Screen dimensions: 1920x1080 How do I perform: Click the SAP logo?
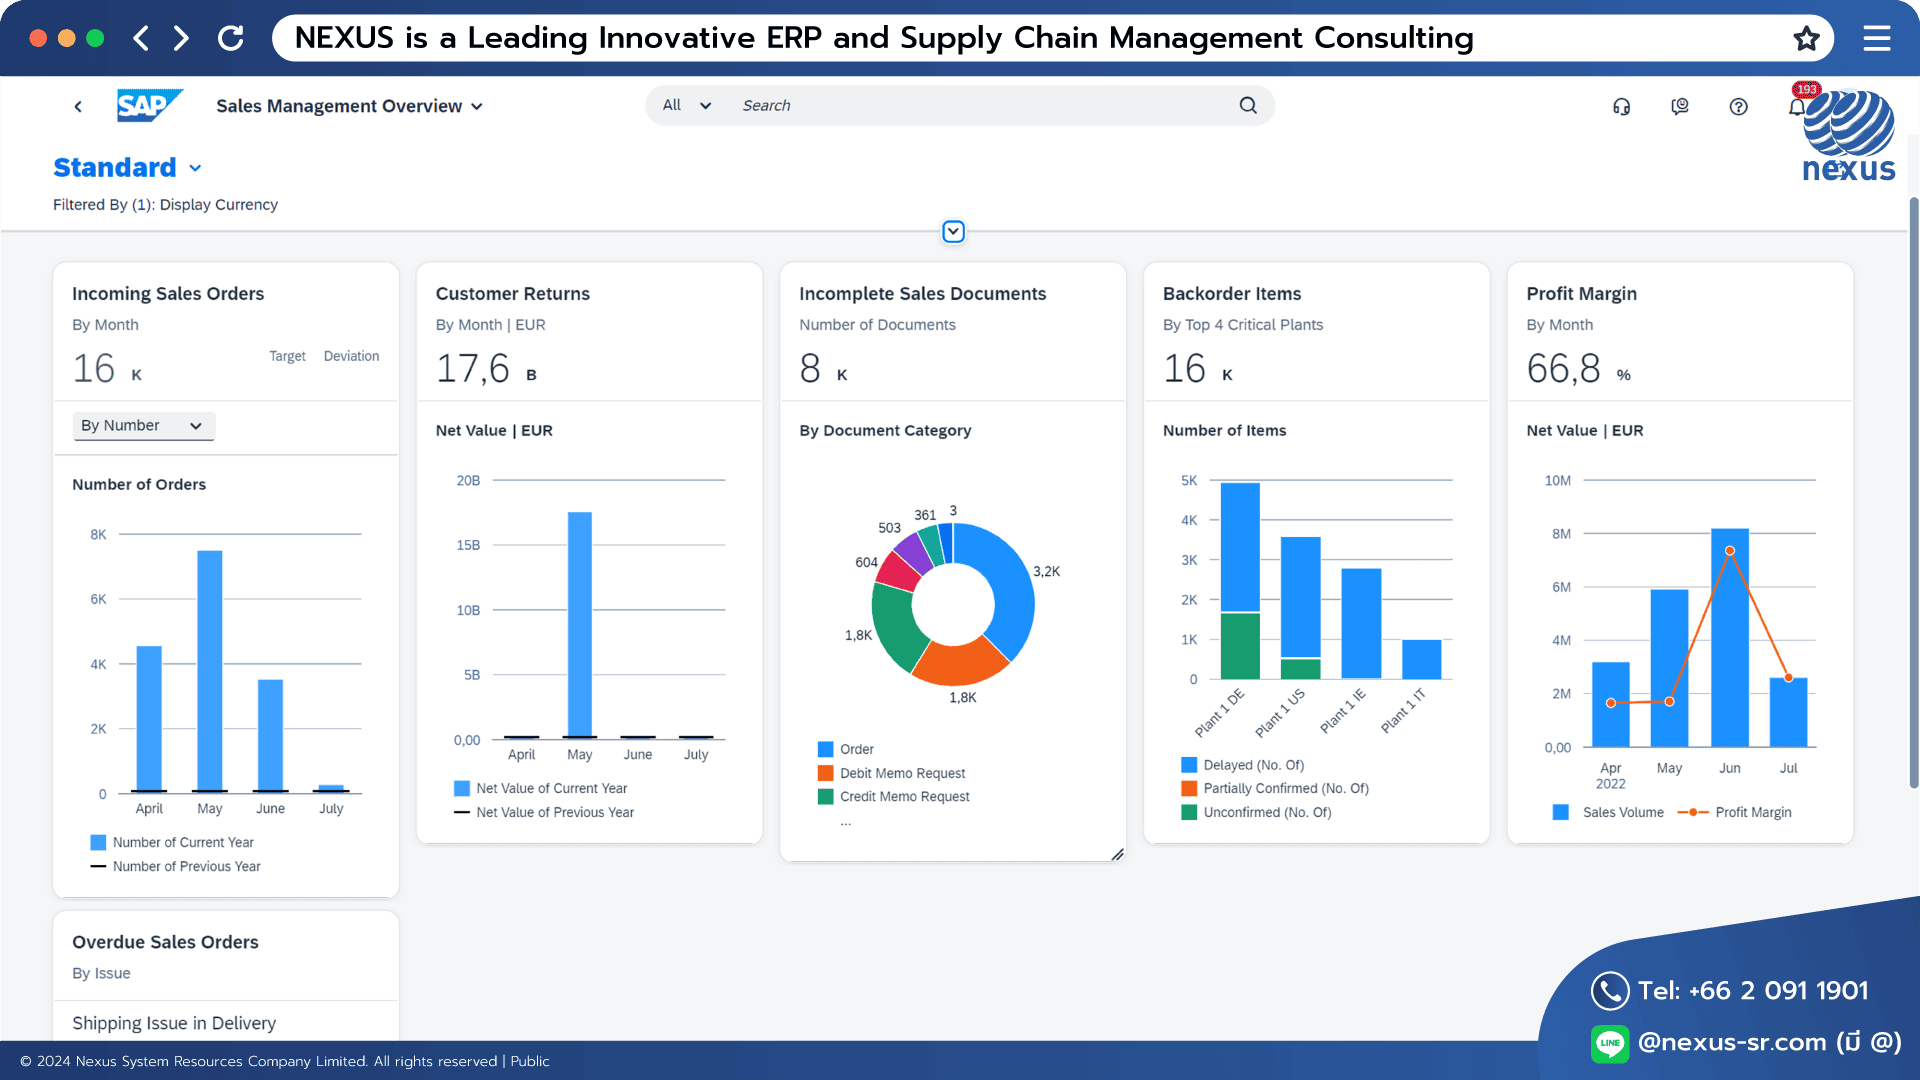click(x=150, y=105)
